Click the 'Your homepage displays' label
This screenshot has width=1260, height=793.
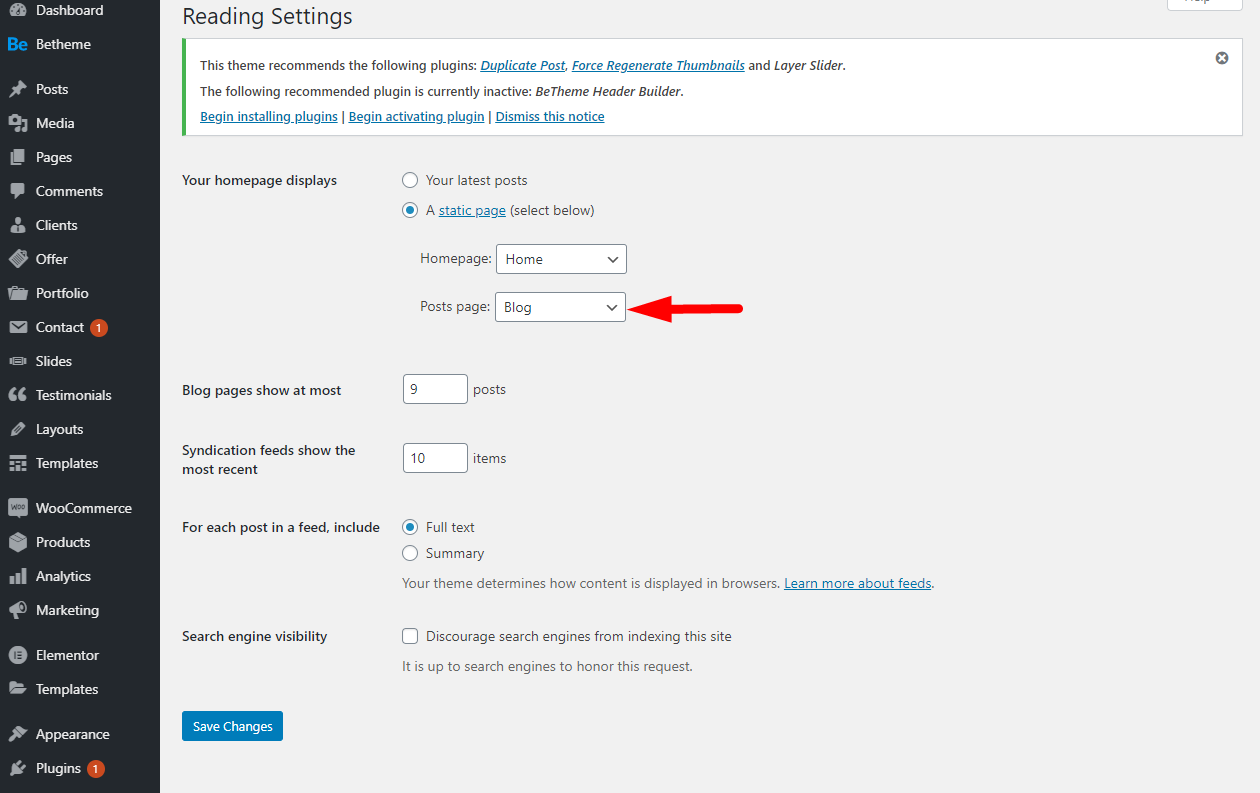(259, 180)
